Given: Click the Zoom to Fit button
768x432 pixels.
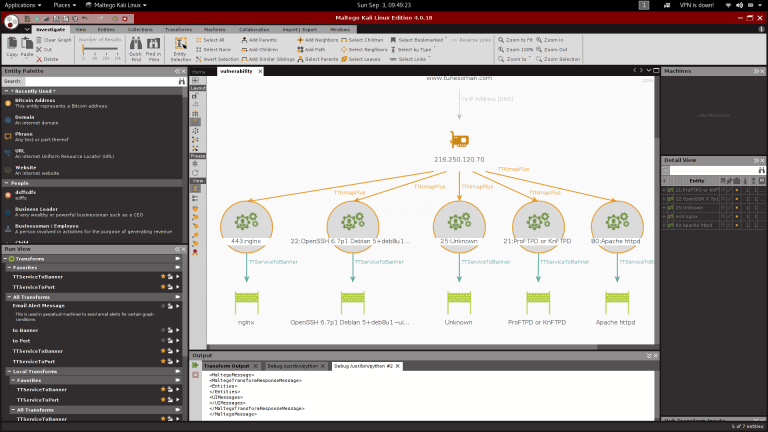Looking at the screenshot, I should 515,40.
